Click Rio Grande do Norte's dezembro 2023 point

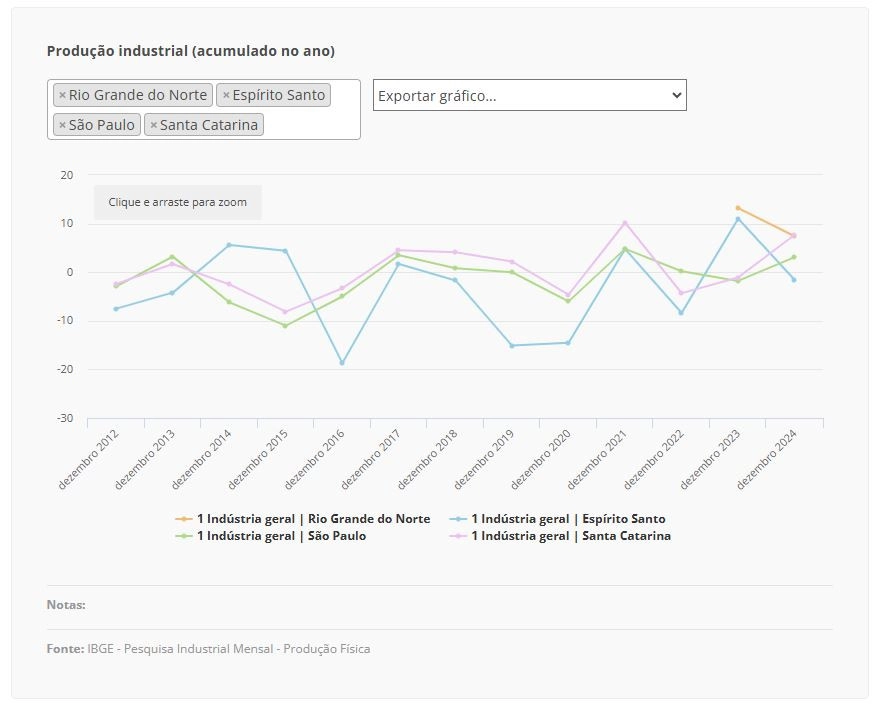tap(738, 208)
